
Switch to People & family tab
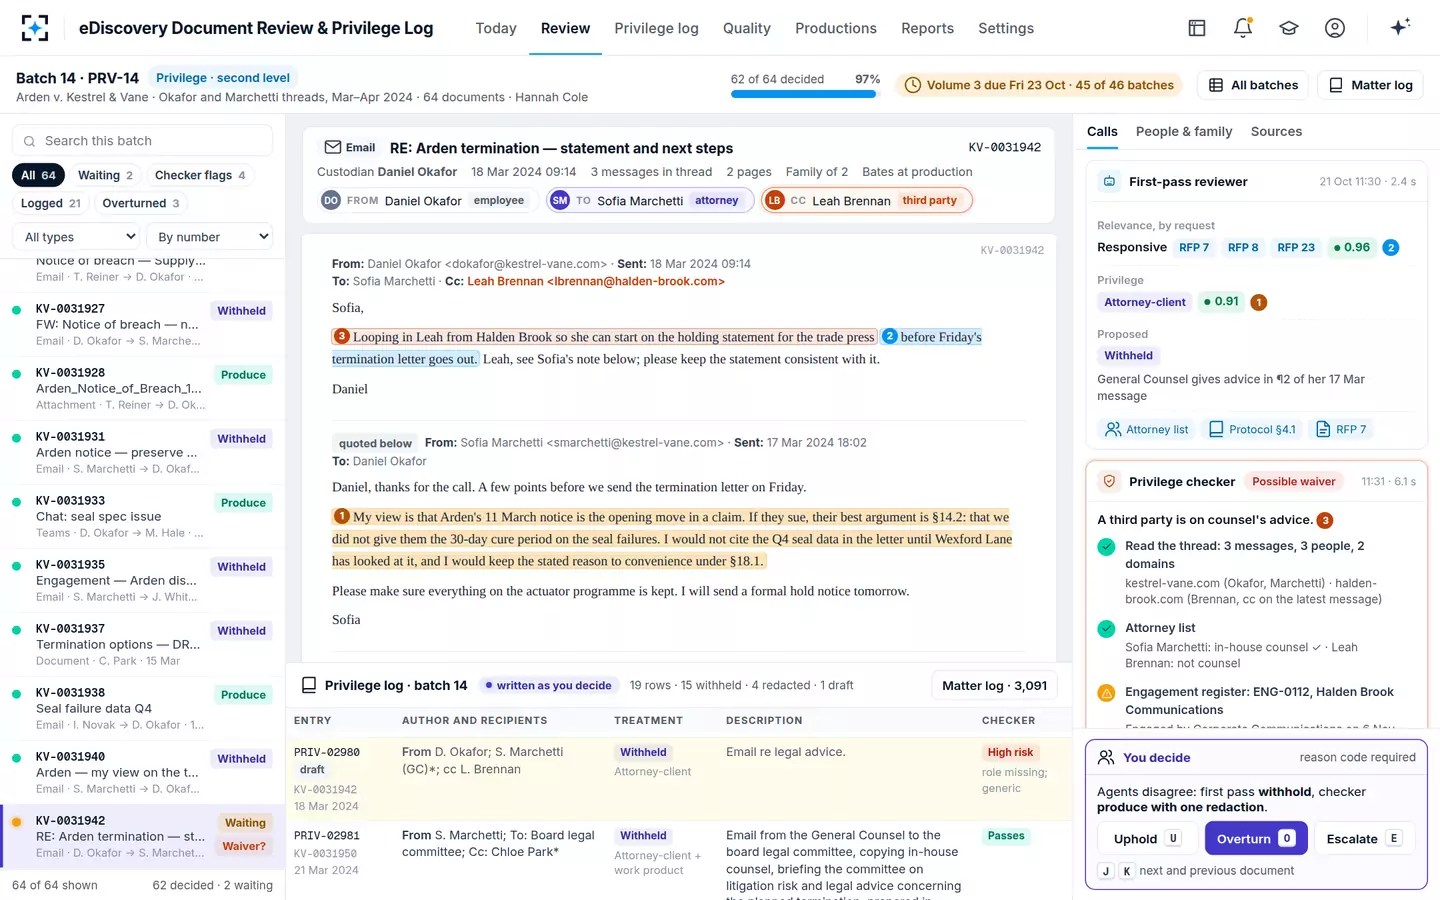pyautogui.click(x=1184, y=131)
